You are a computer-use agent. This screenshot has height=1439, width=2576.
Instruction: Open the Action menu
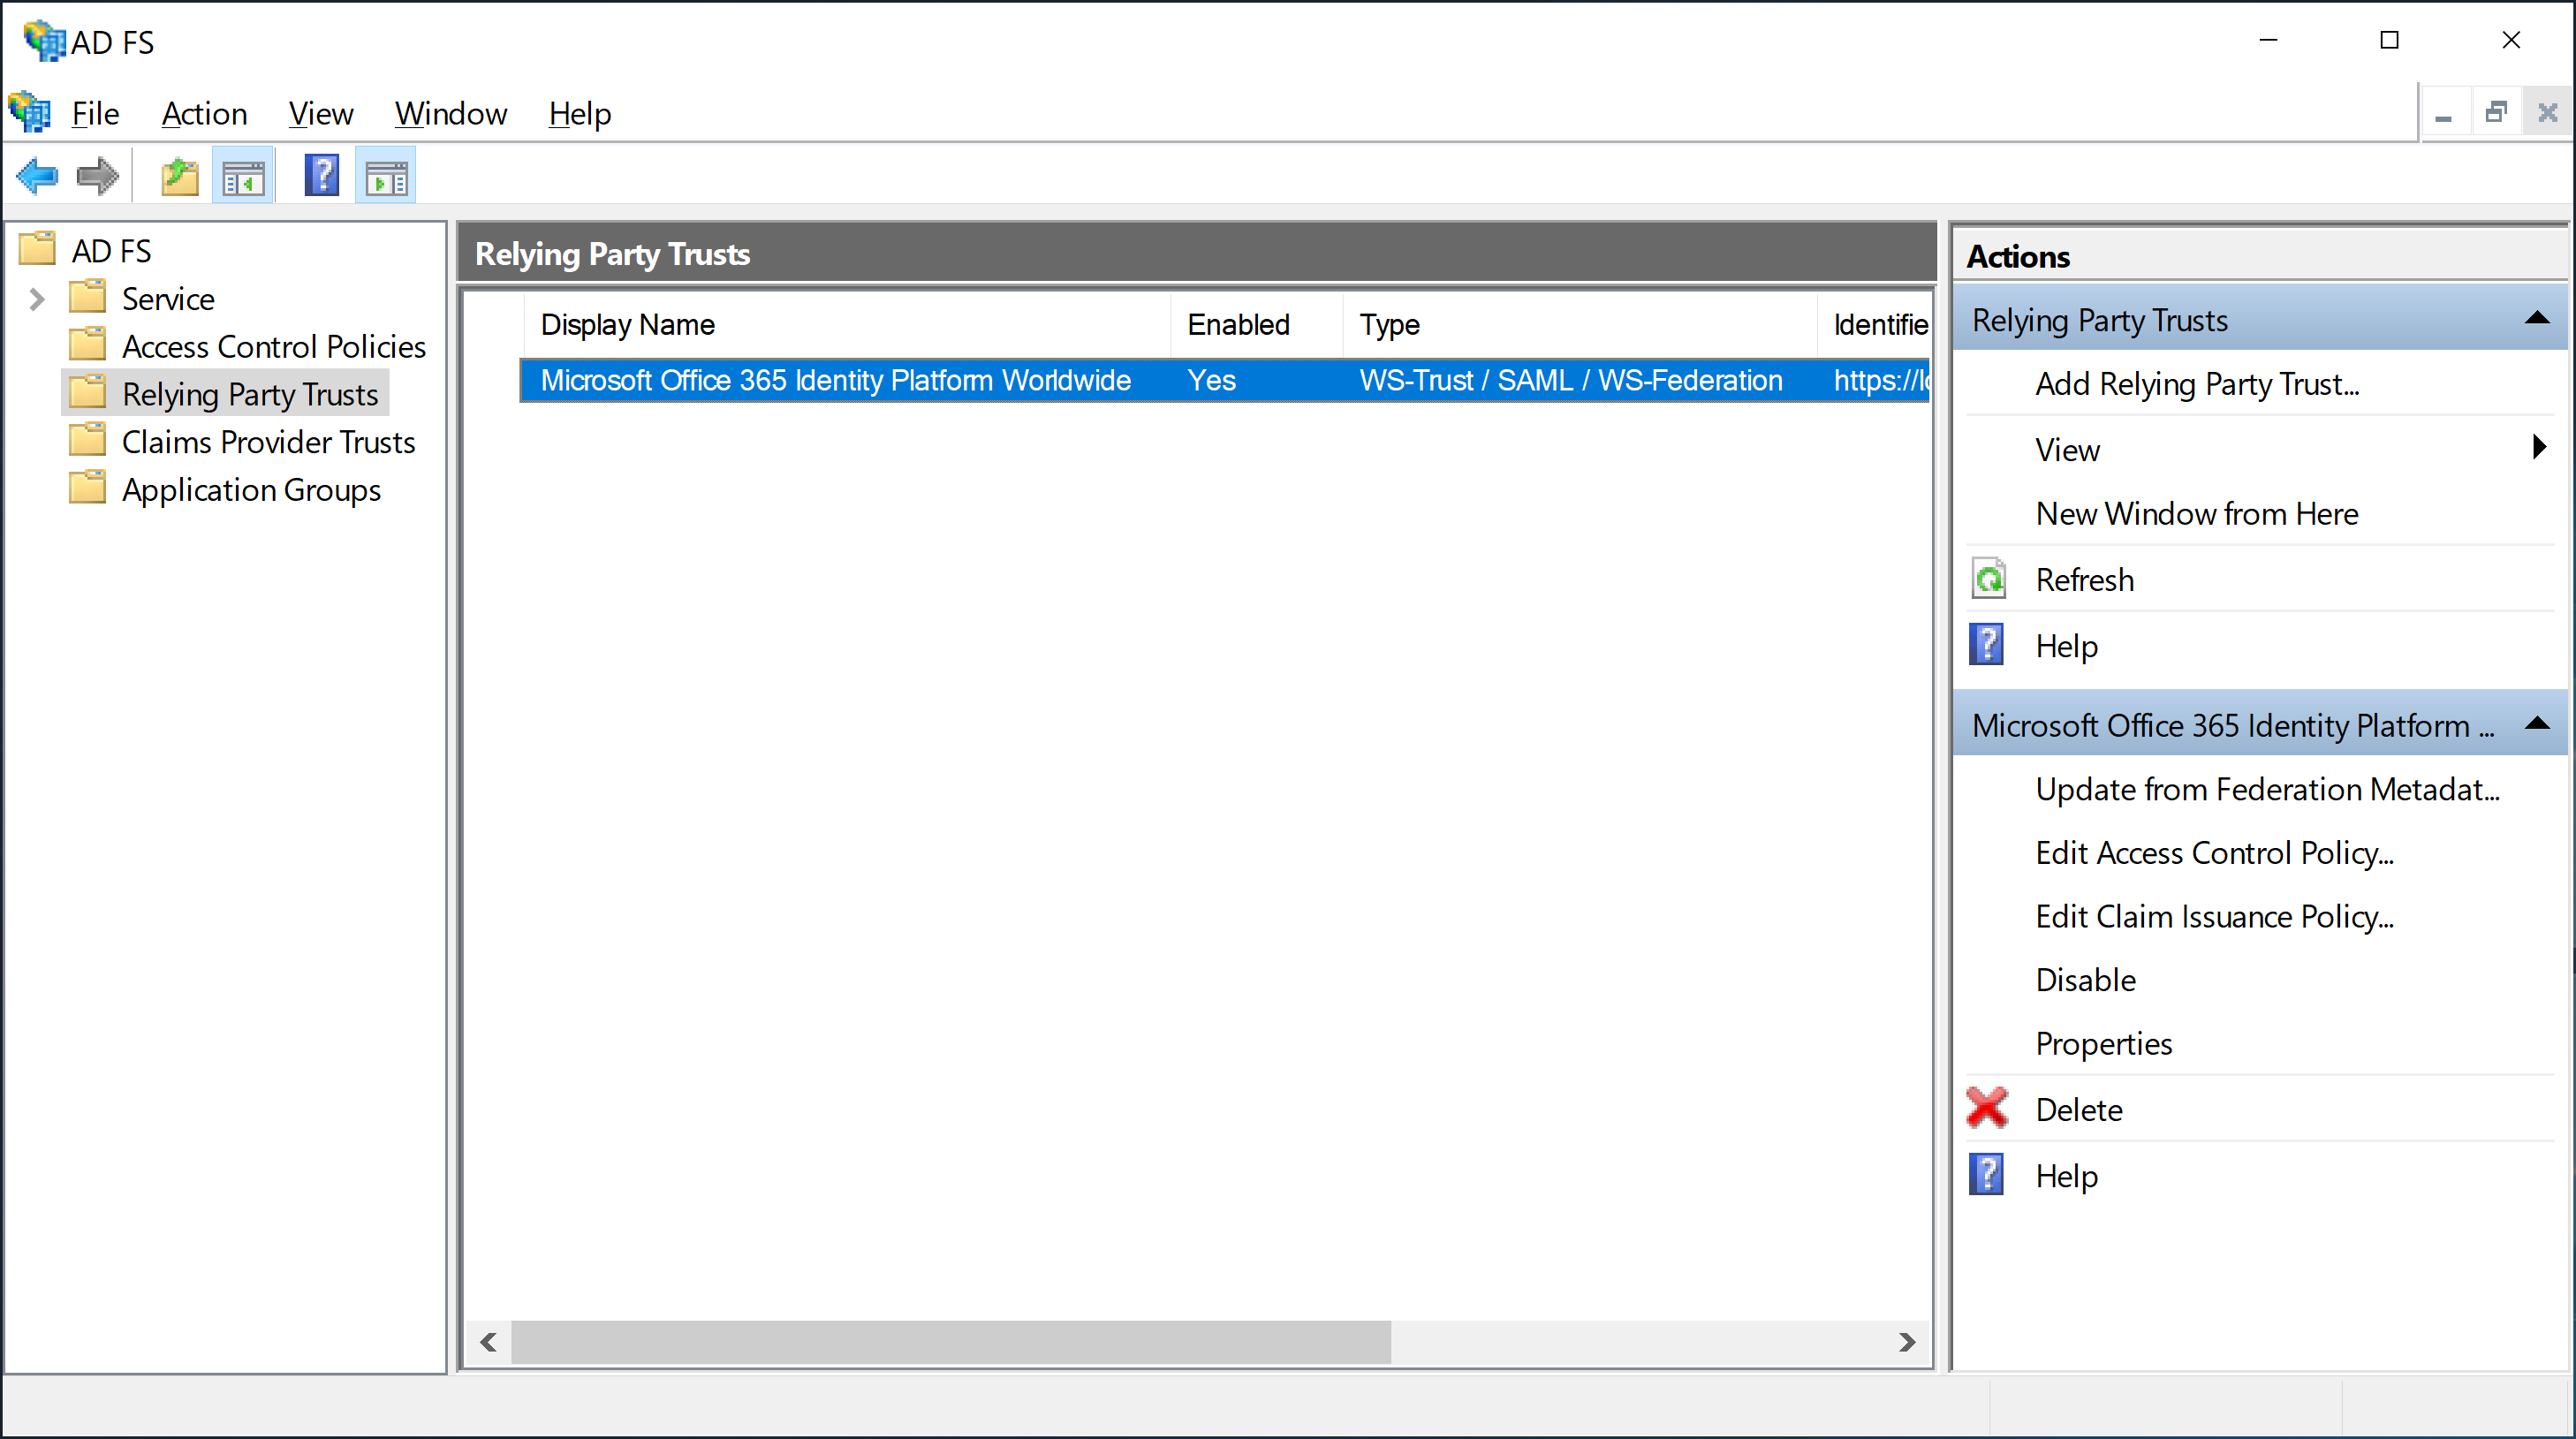tap(204, 114)
